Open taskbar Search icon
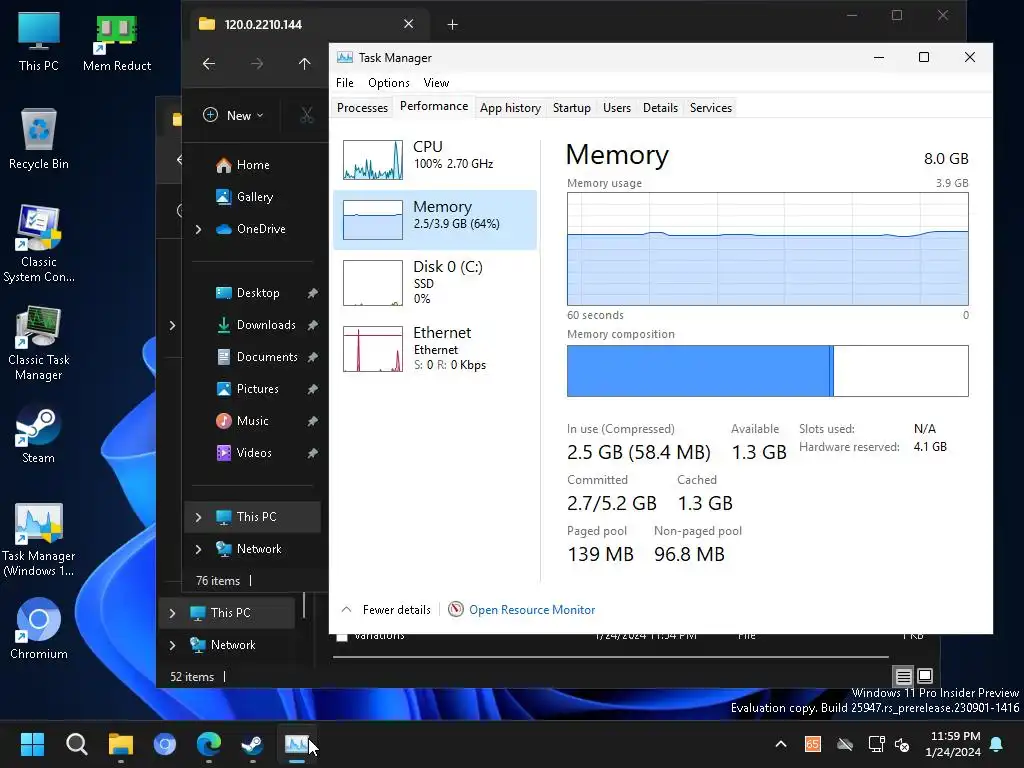The height and width of the screenshot is (768, 1024). point(76,744)
